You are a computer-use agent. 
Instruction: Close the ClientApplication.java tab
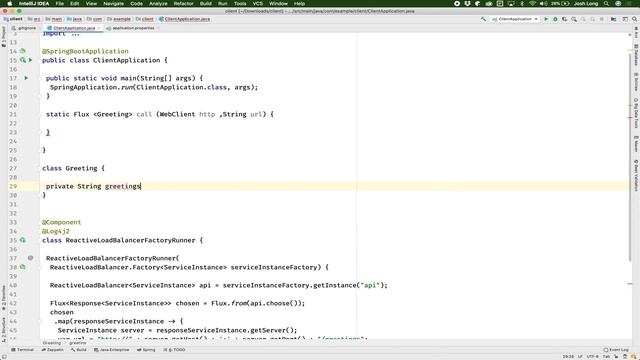(99, 28)
